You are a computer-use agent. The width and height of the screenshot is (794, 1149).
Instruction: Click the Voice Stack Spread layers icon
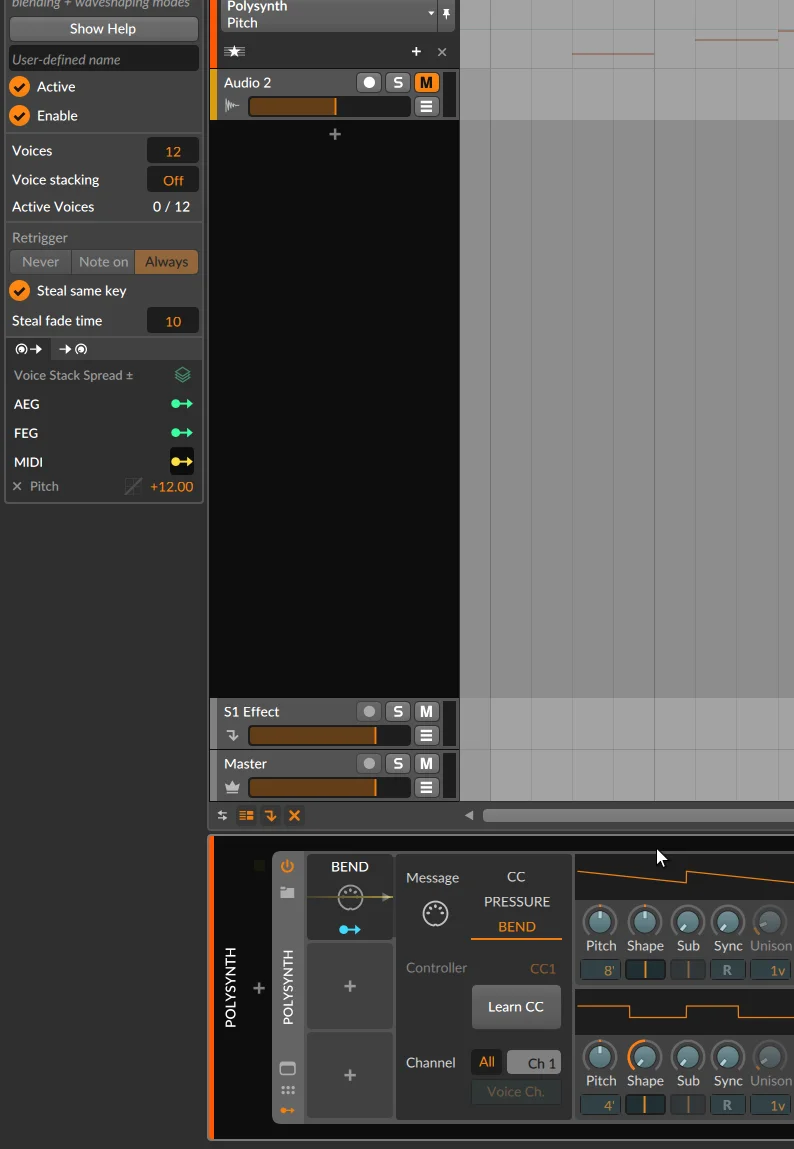click(x=182, y=375)
